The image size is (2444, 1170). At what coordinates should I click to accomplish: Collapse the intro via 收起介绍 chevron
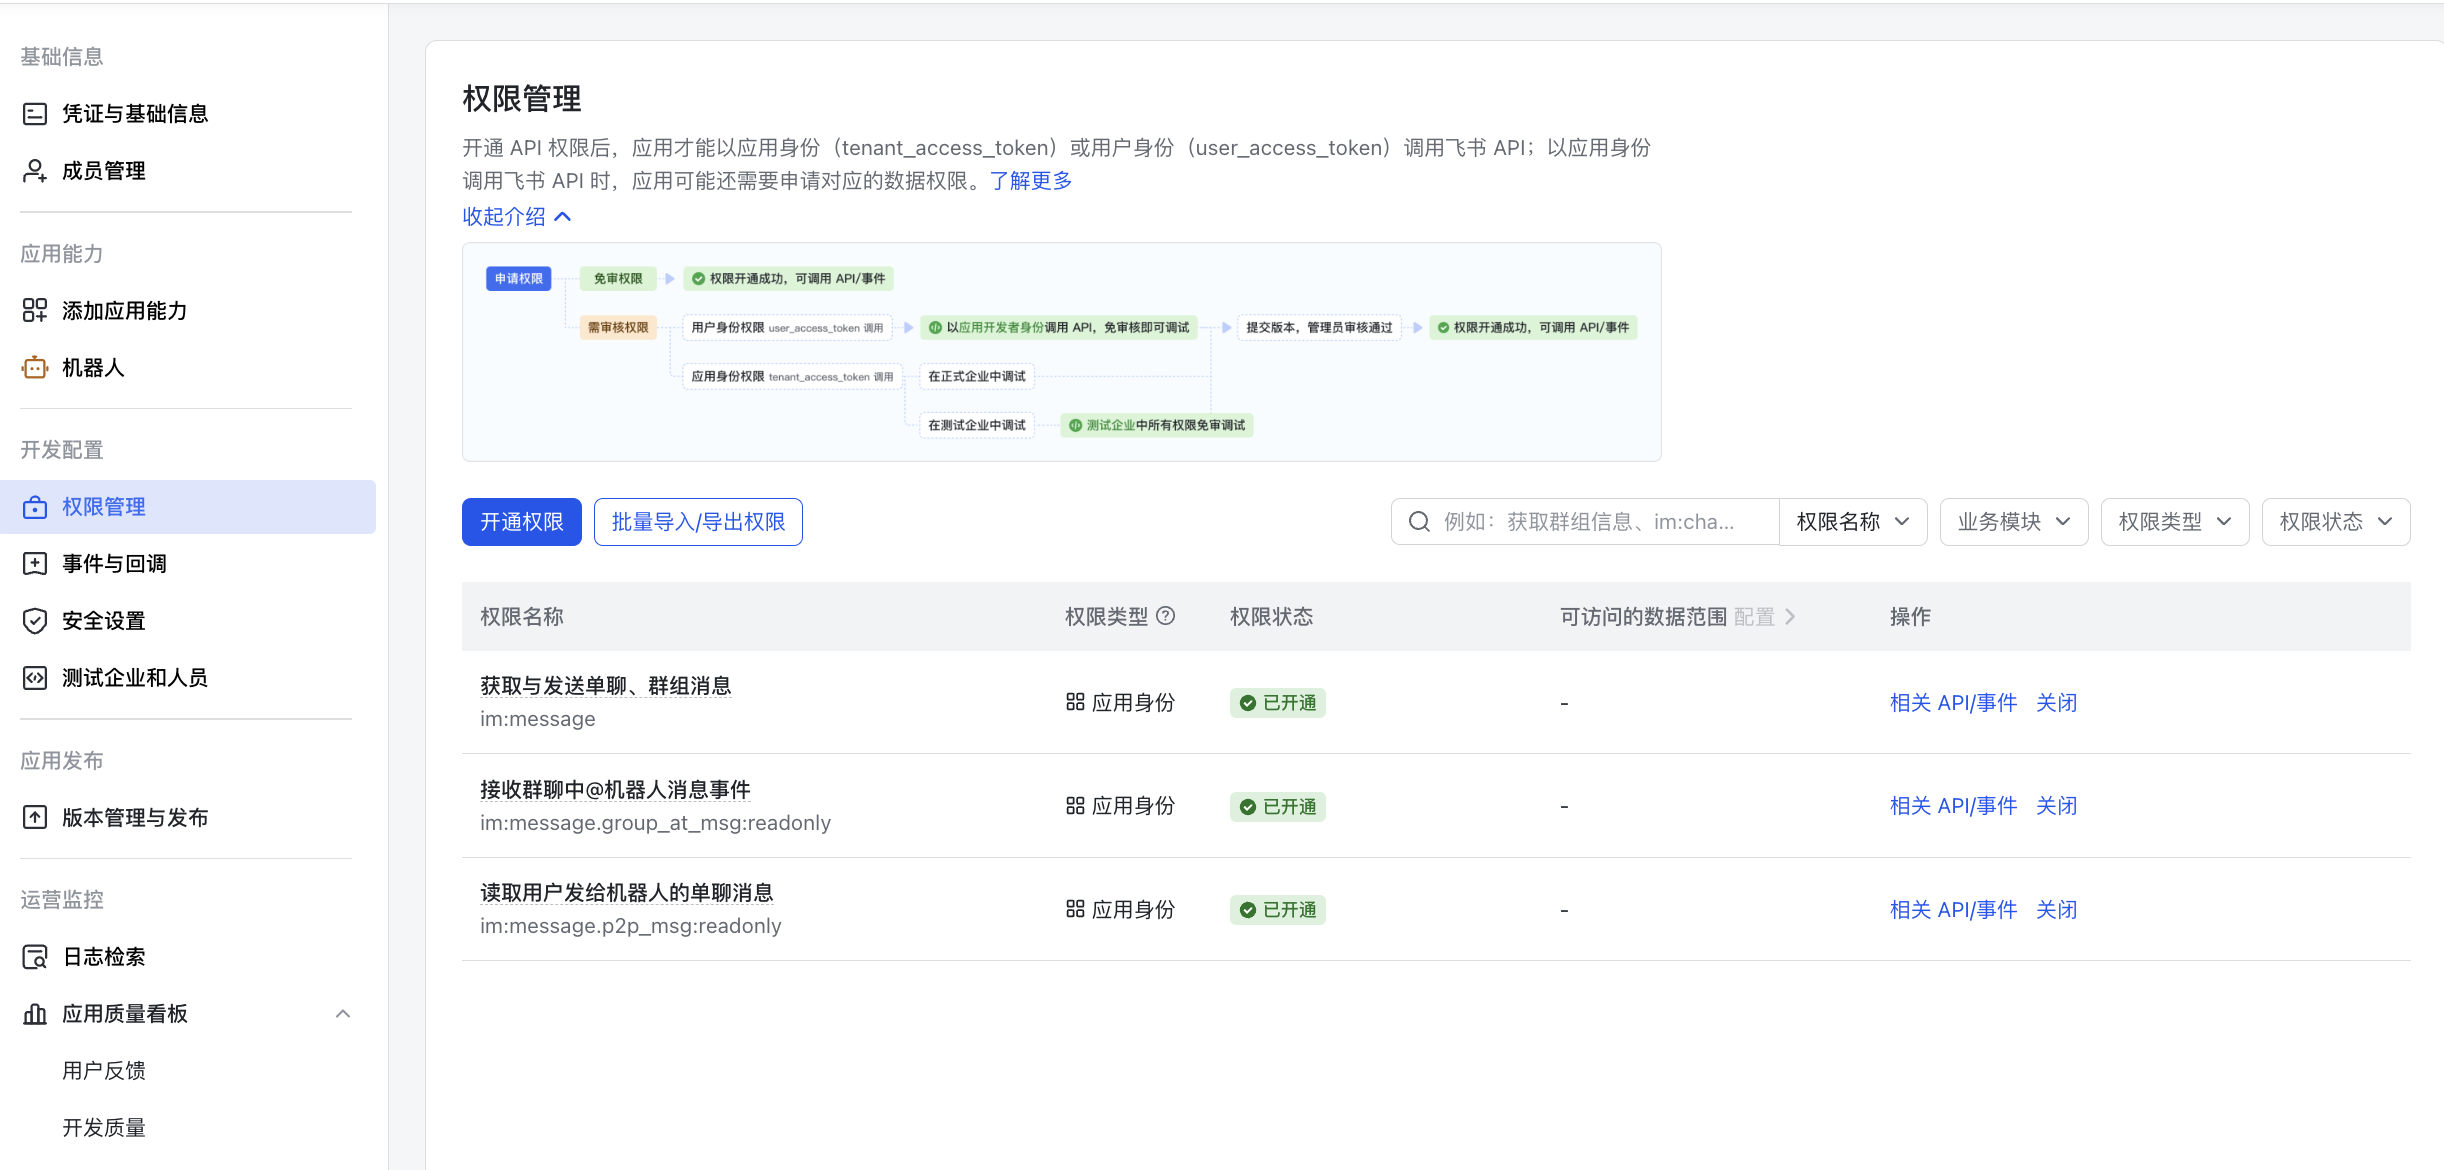click(563, 217)
